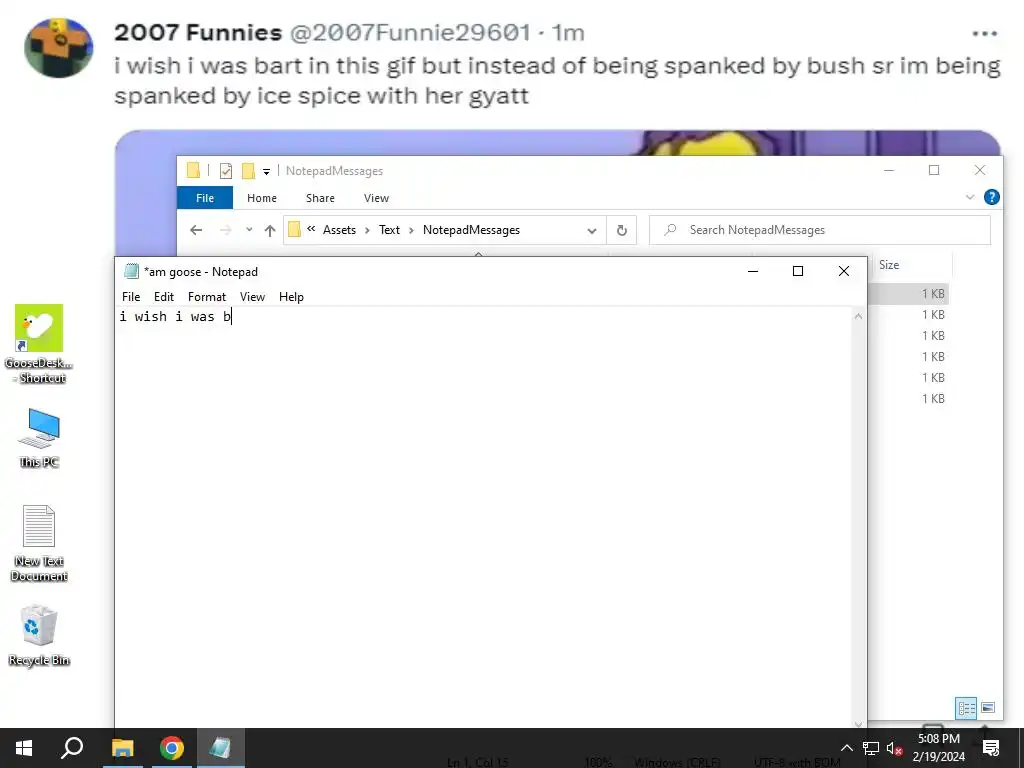1024x768 pixels.
Task: Open the Notepad Edit menu
Action: click(163, 296)
